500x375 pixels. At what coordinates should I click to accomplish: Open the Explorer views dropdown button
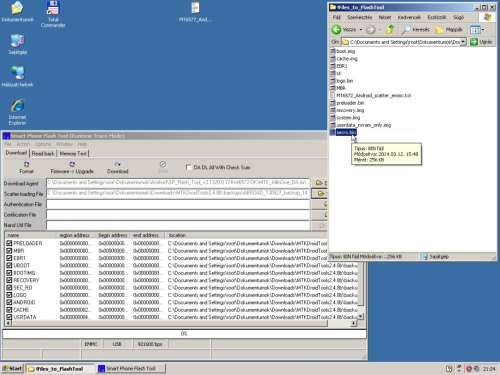tap(477, 30)
